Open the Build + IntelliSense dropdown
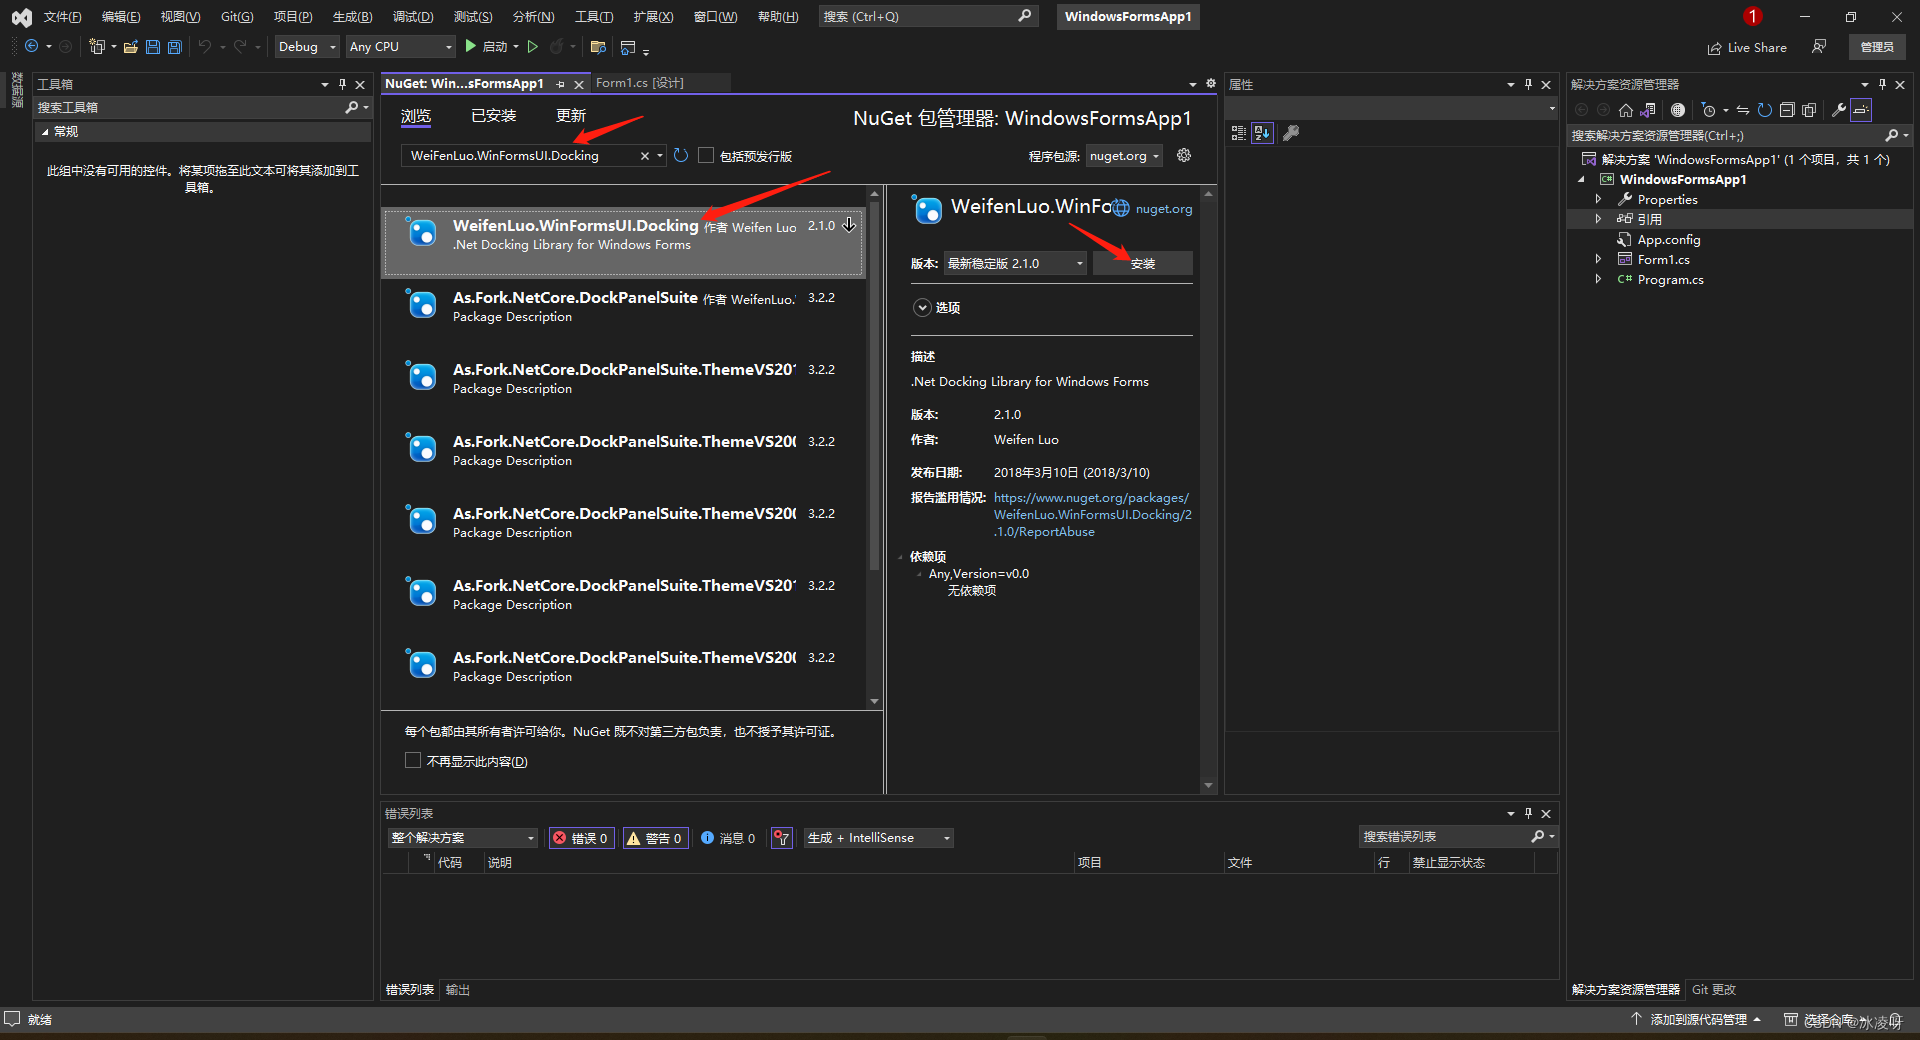 pyautogui.click(x=879, y=838)
